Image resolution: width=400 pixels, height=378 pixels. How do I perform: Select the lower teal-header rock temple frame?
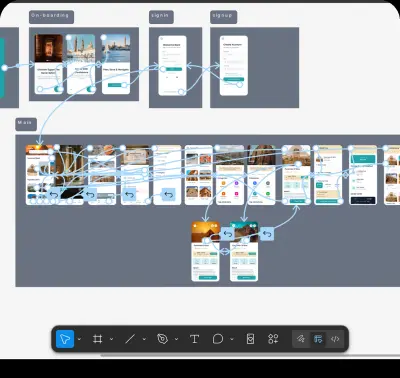pyautogui.click(x=244, y=252)
